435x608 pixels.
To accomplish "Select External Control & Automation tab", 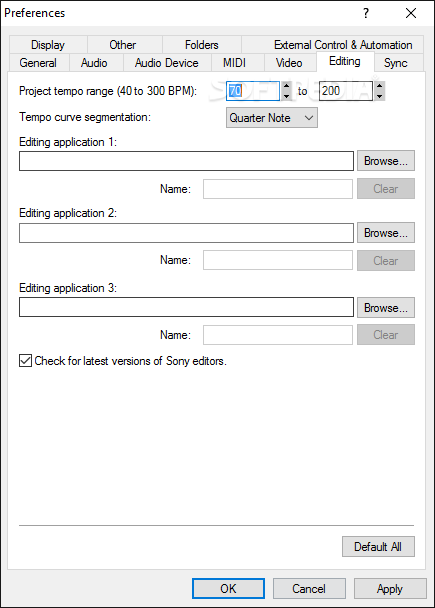I will 332,45.
